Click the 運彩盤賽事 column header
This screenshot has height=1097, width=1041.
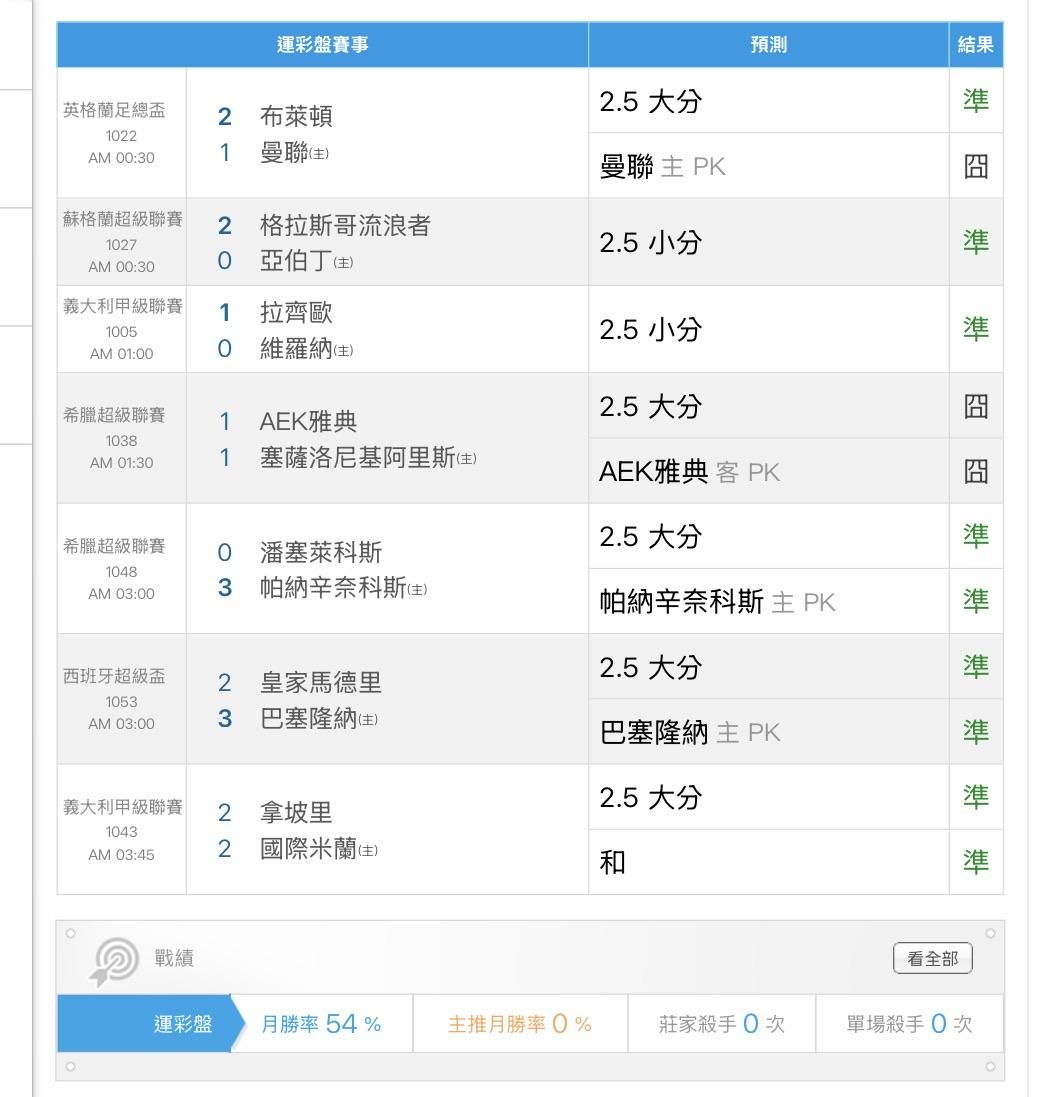[322, 45]
